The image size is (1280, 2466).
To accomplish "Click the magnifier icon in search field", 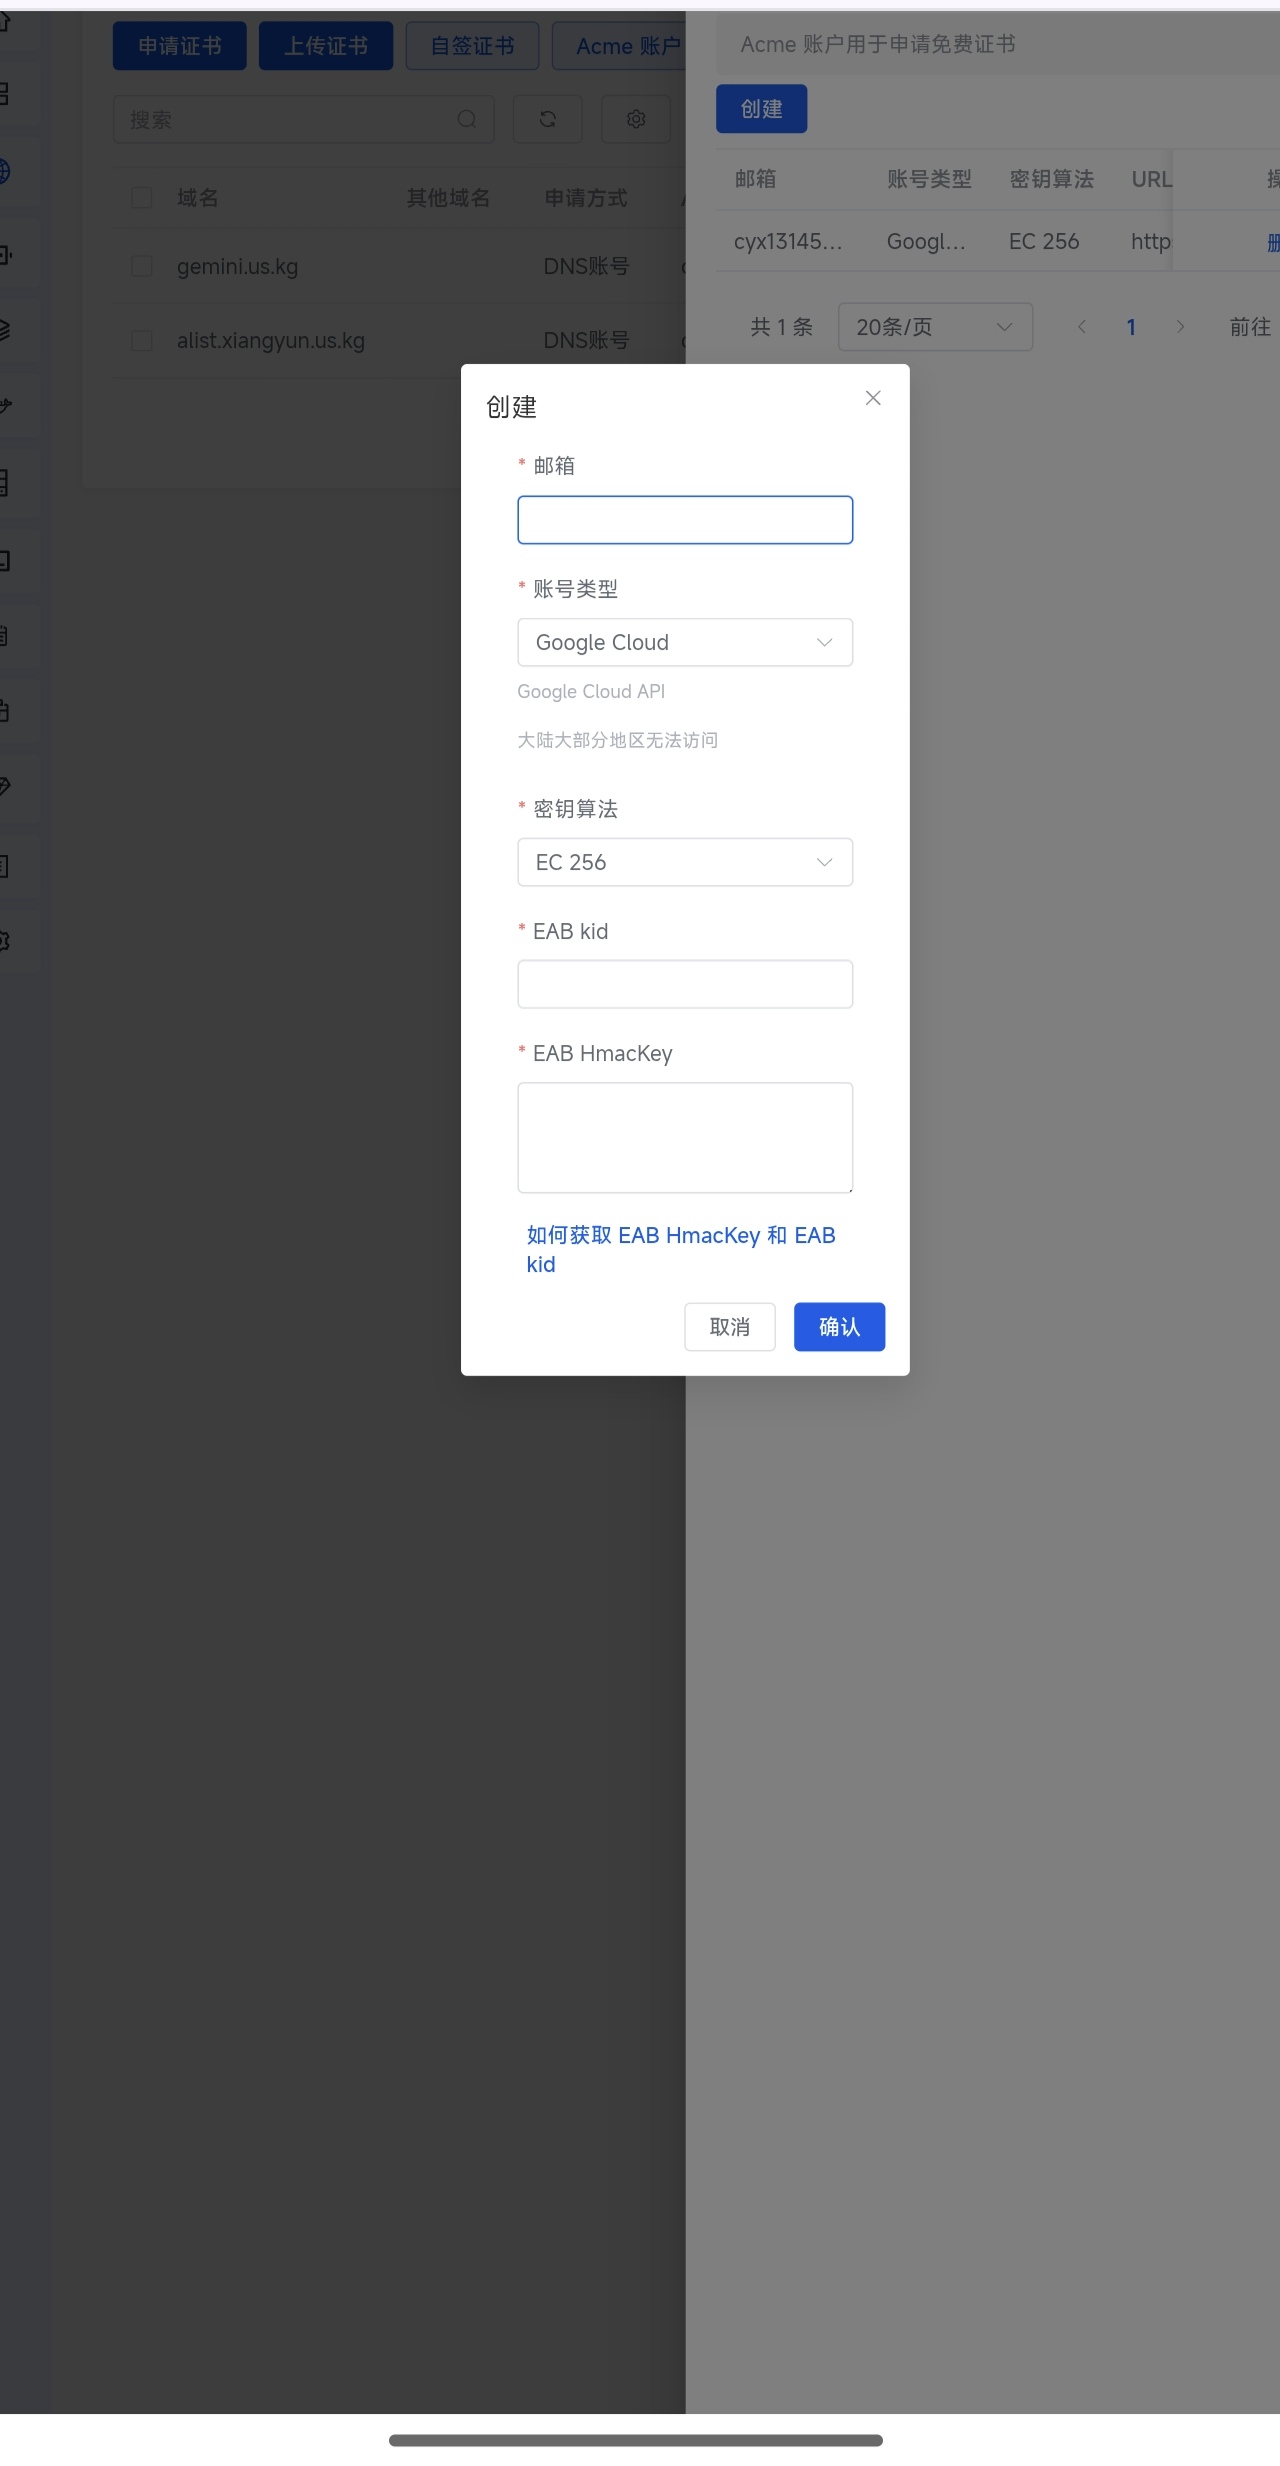I will click(x=466, y=119).
